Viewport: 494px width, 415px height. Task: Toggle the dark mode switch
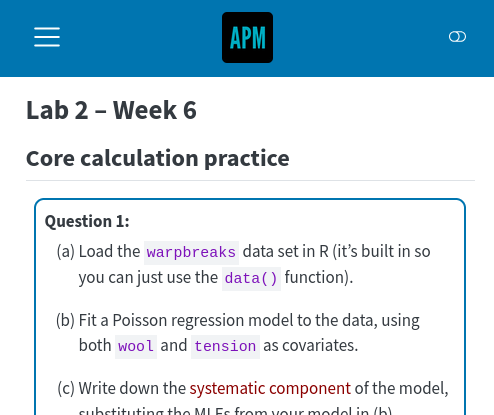pyautogui.click(x=457, y=37)
